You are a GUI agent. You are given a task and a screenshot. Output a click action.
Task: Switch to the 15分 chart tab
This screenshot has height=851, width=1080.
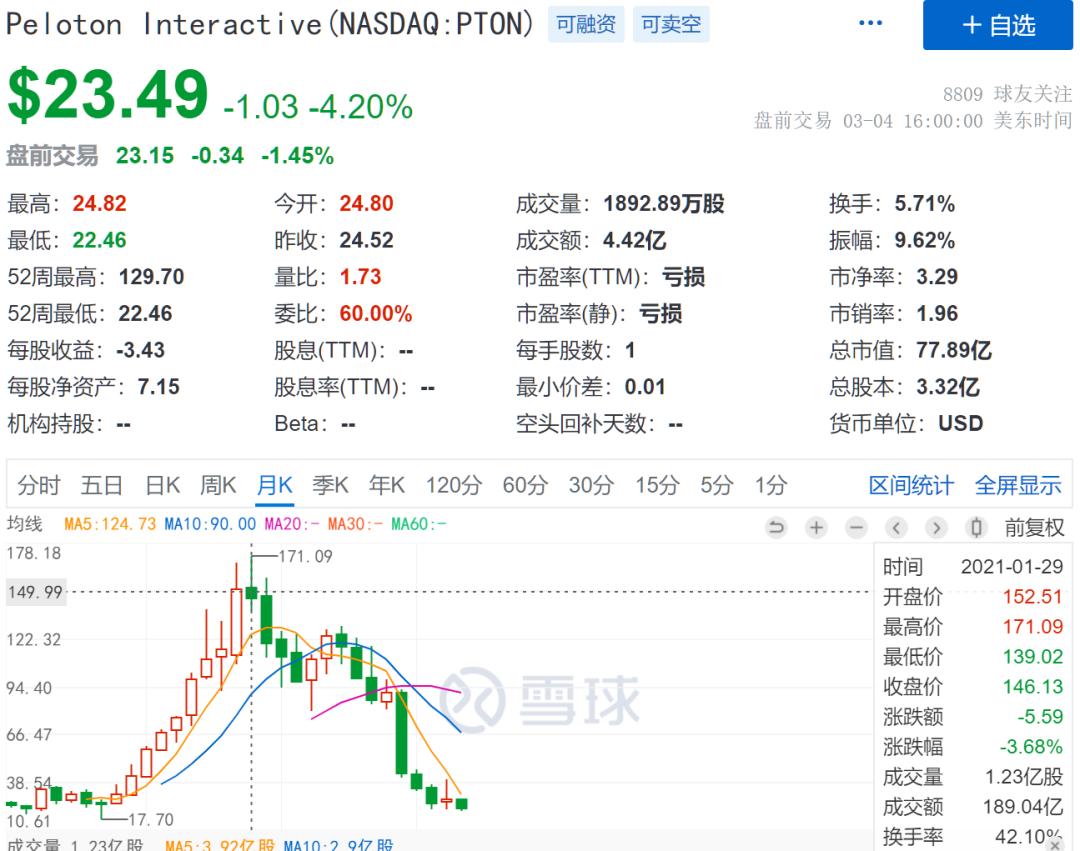coord(657,485)
